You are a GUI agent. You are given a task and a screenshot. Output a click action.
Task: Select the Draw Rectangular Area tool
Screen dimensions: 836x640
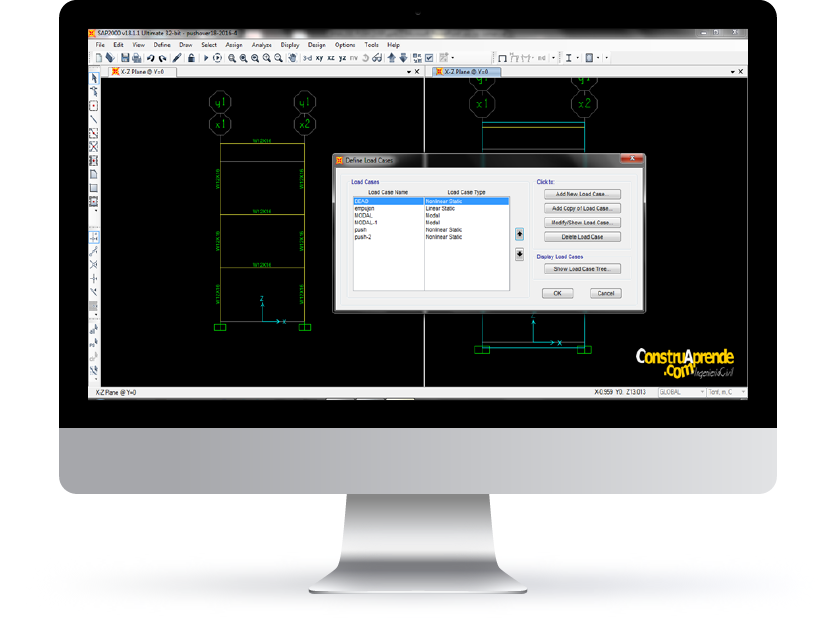tap(94, 188)
